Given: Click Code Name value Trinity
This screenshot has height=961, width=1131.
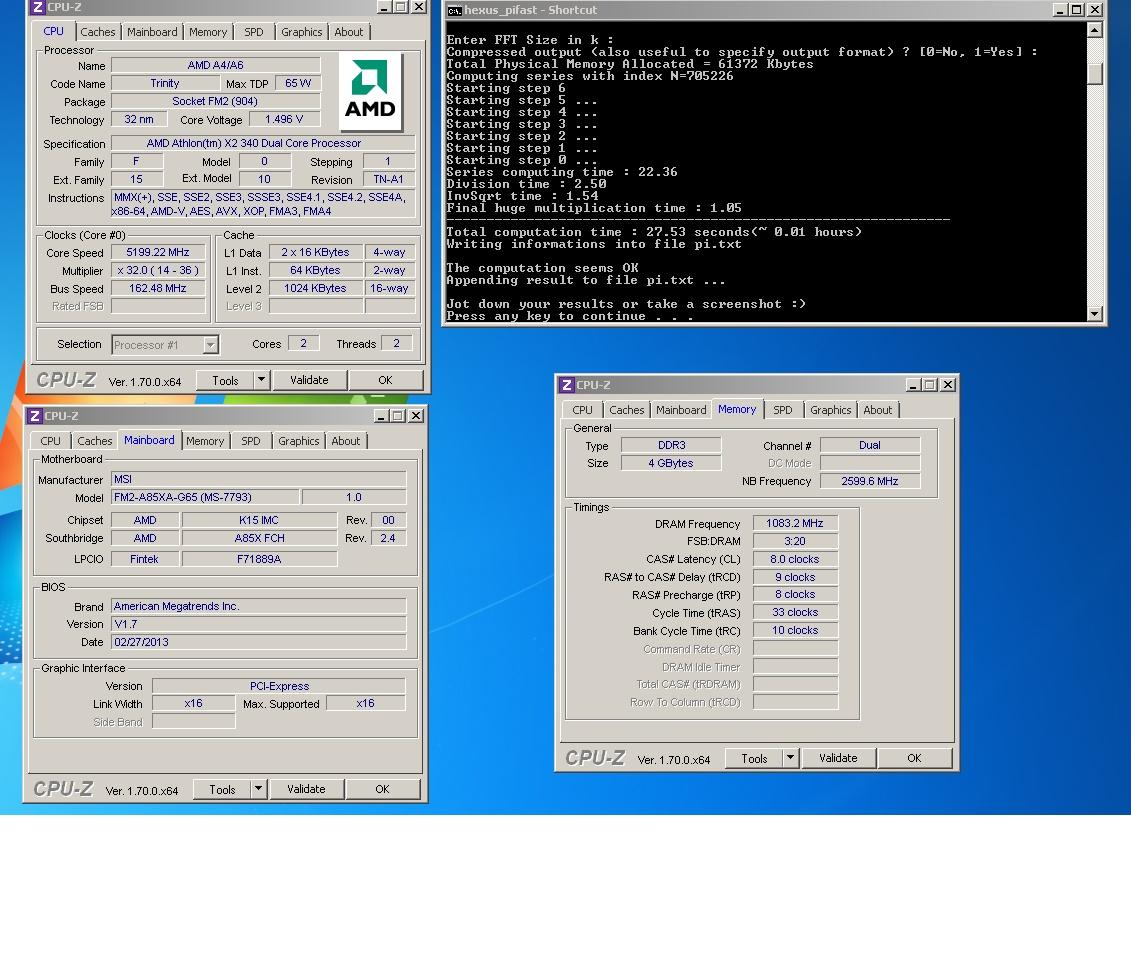Looking at the screenshot, I should (164, 84).
